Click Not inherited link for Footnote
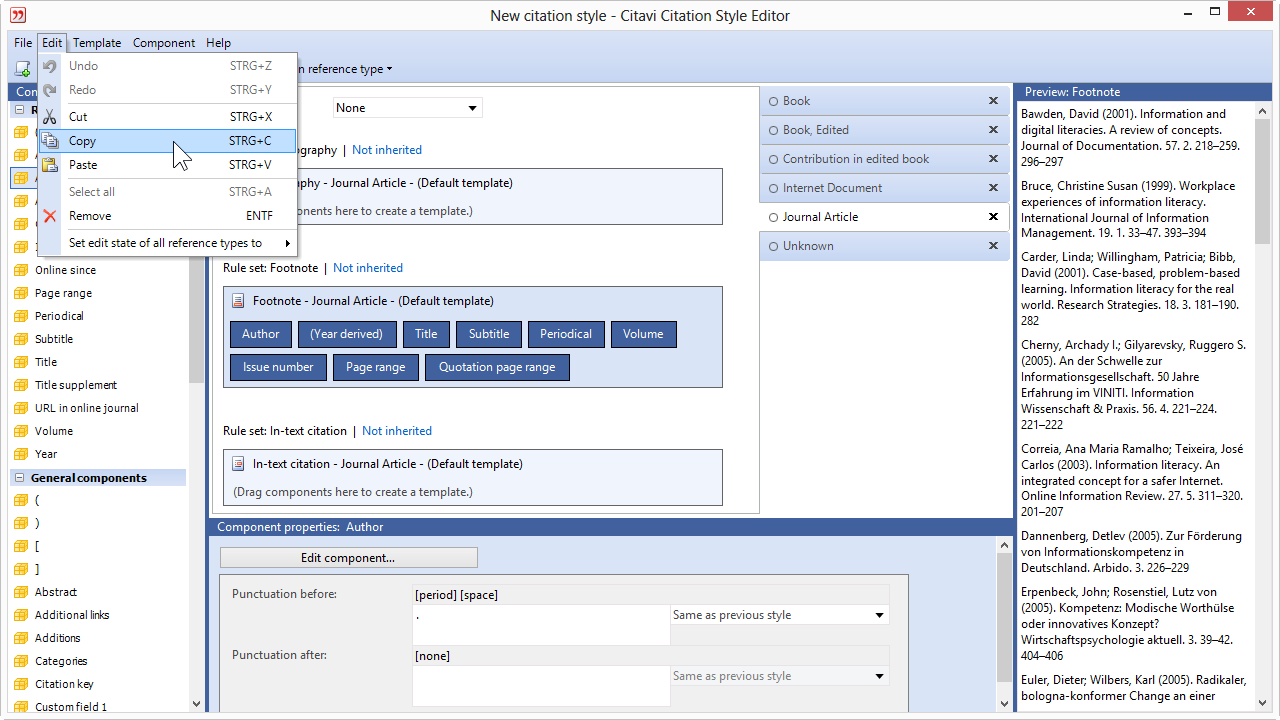1280x720 pixels. pos(368,268)
